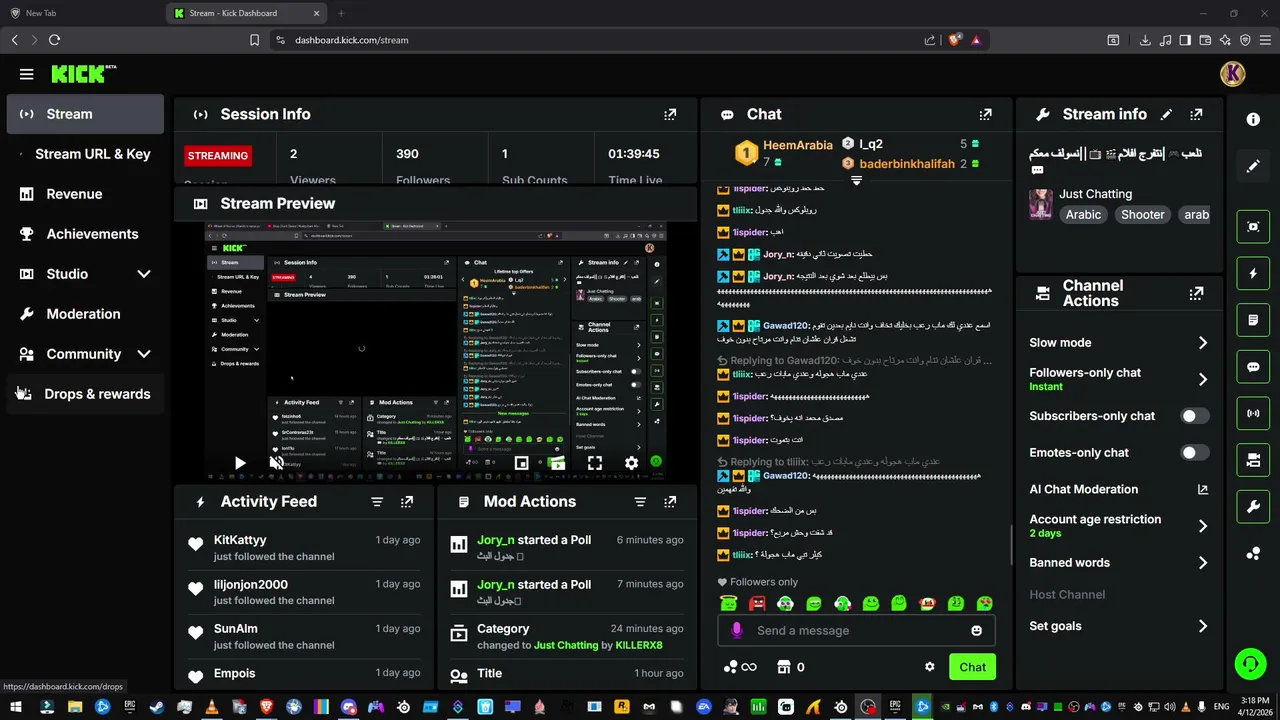Click Just Chatting link in Mod Actions
Screen dimensions: 1280x720
click(566, 645)
